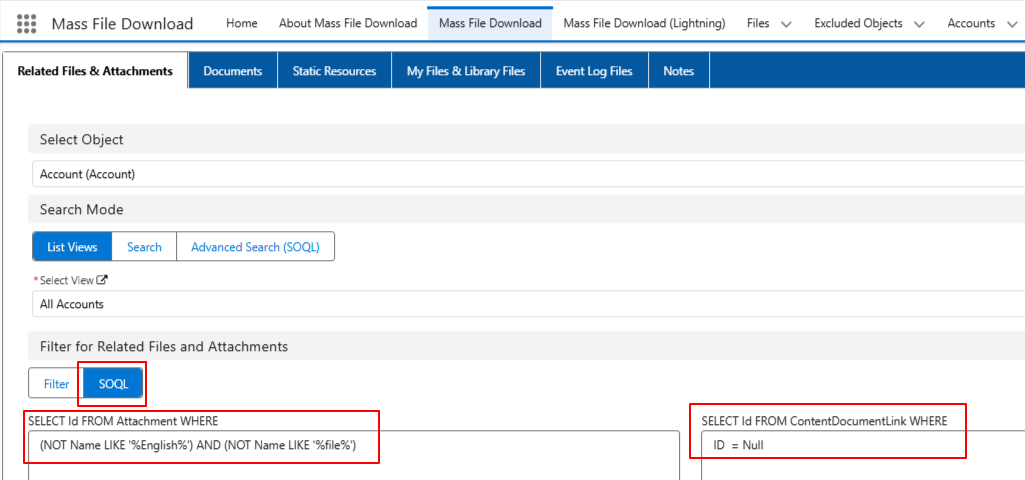The image size is (1025, 480).
Task: Switch to My Files & Library Files tab
Action: pyautogui.click(x=466, y=71)
